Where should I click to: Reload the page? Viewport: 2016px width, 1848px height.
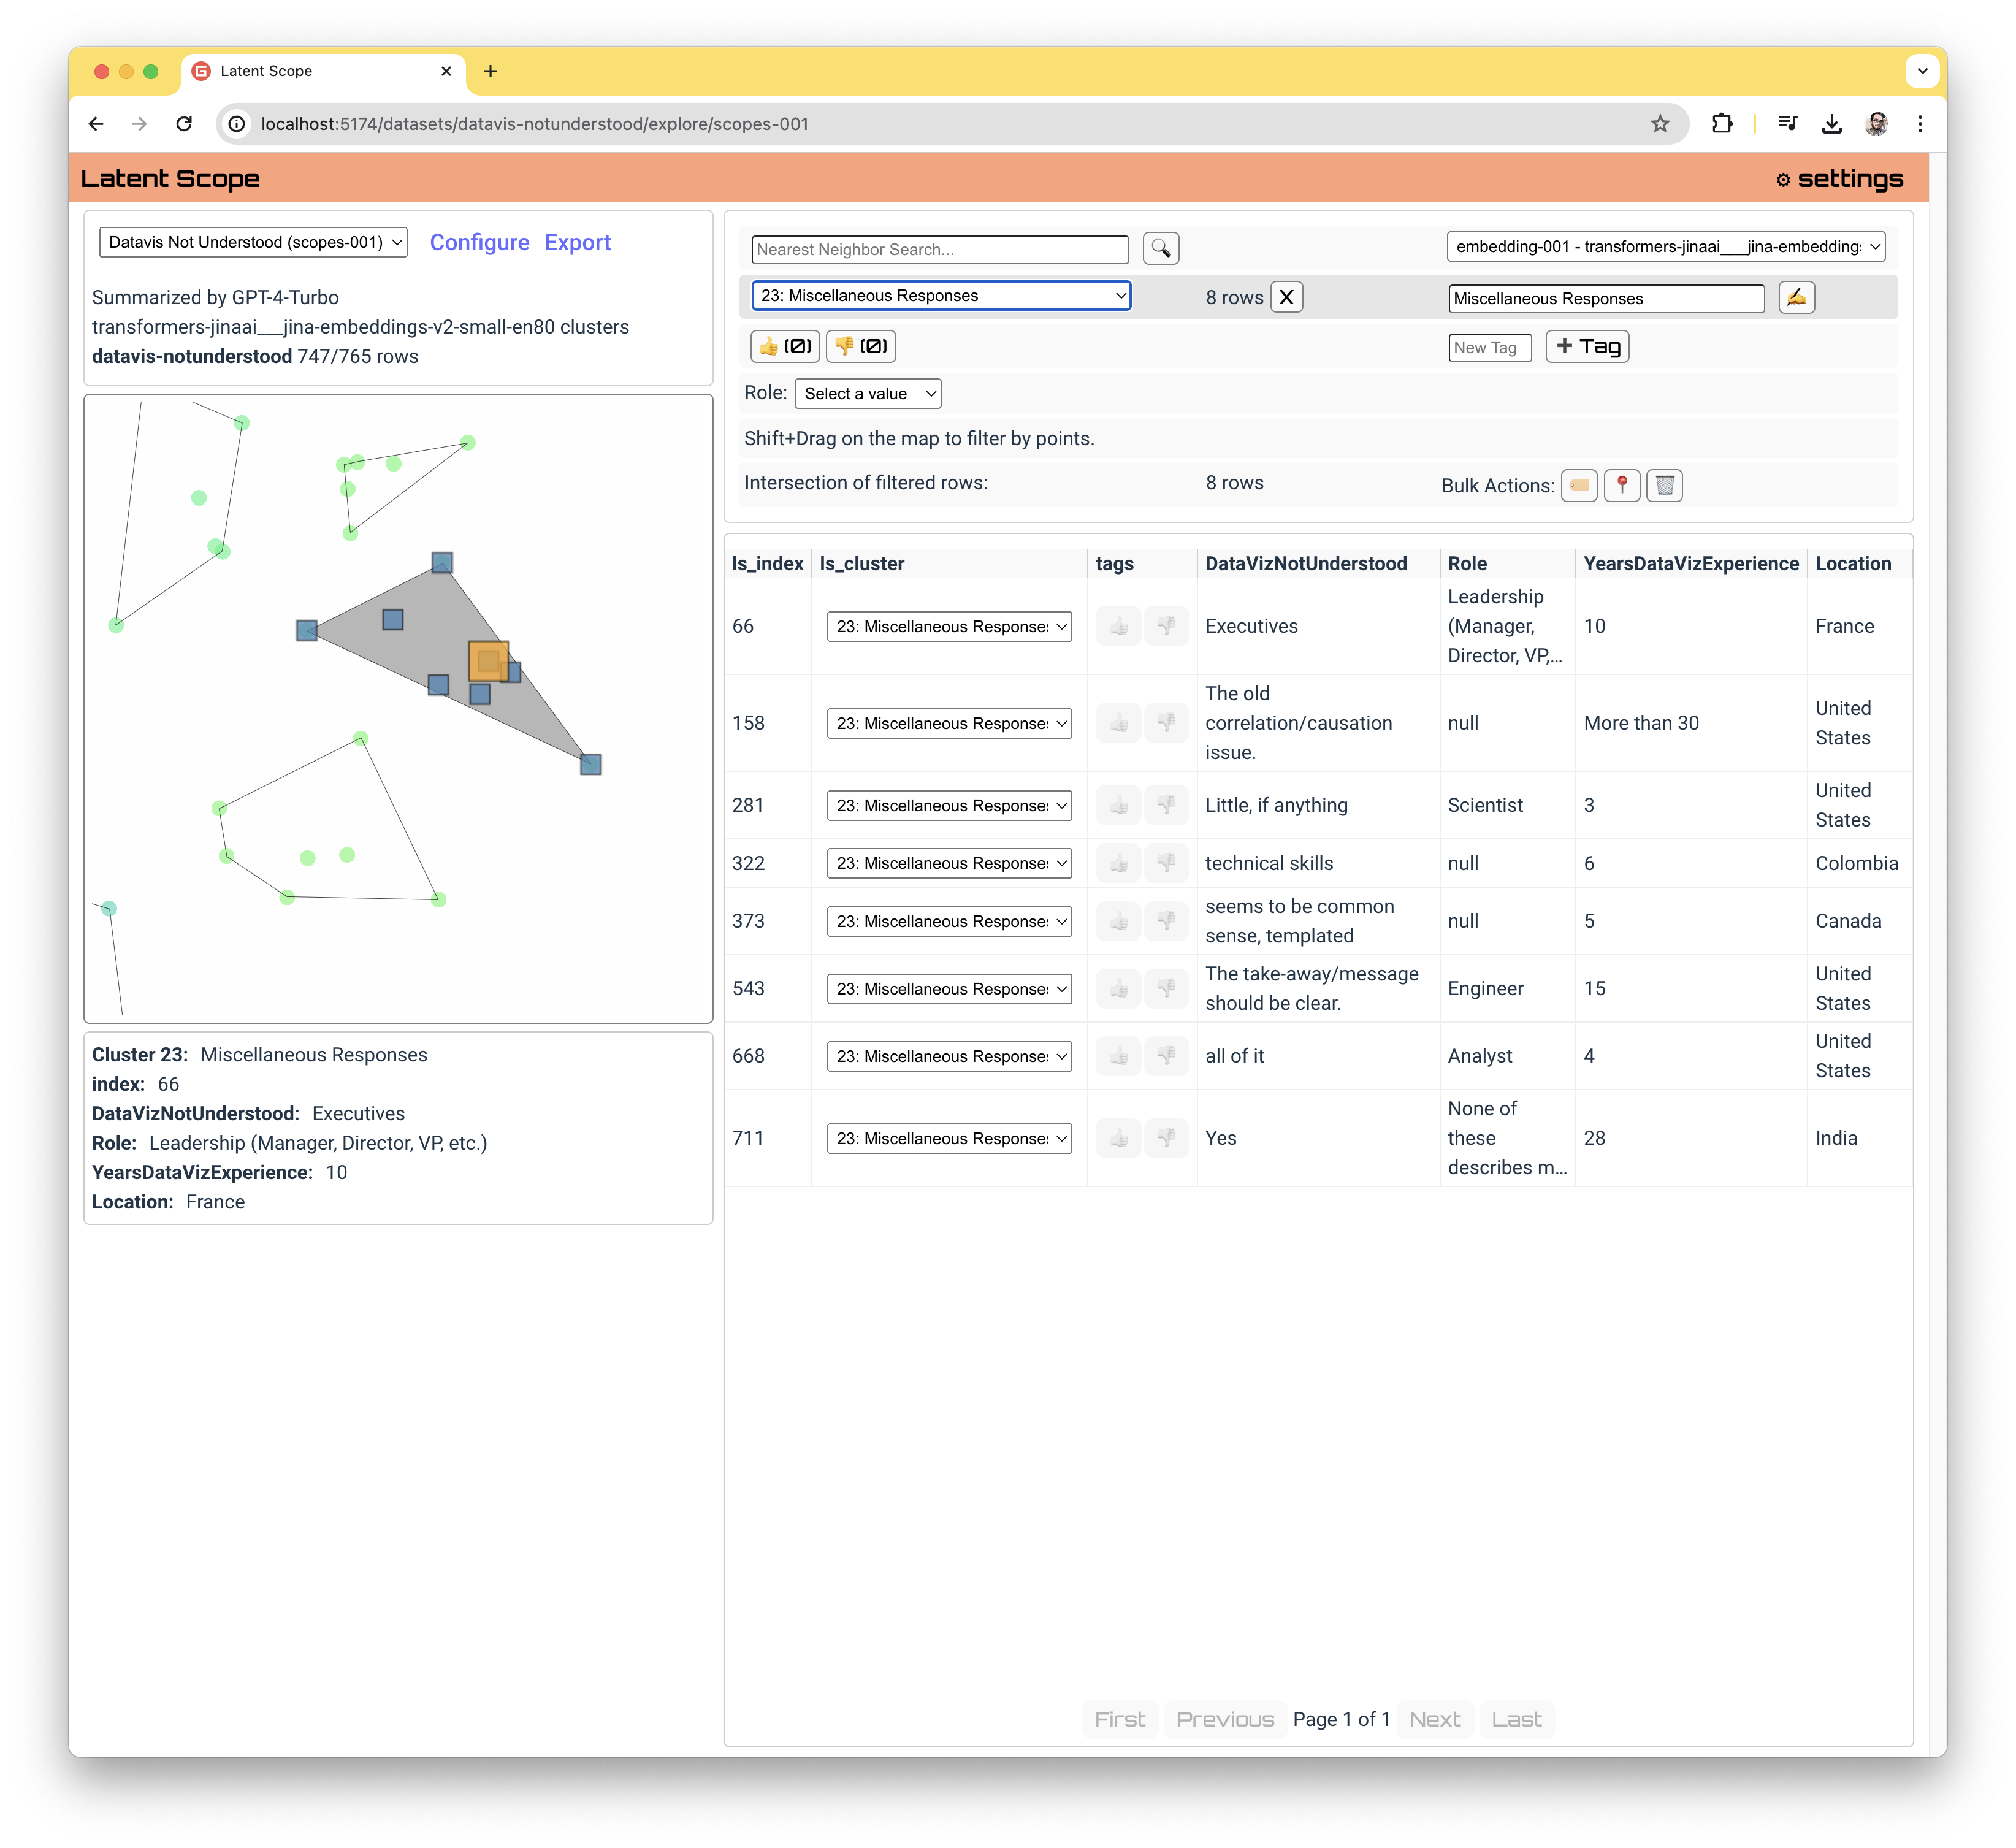point(184,124)
